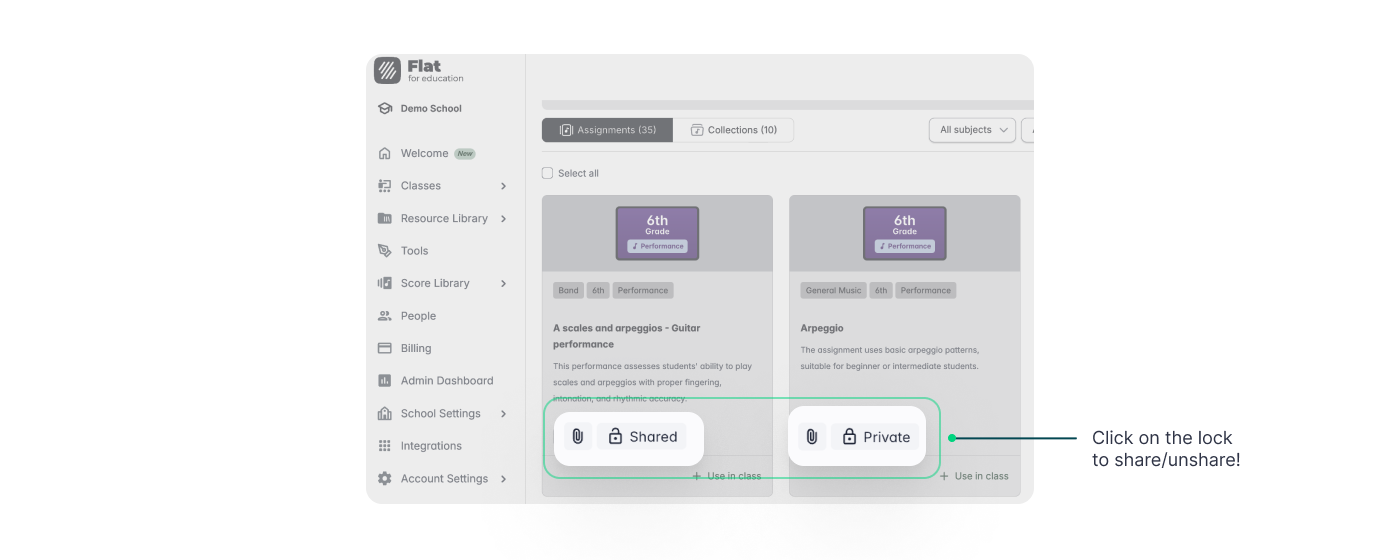Expand the Classes submenu chevron

[x=503, y=186]
